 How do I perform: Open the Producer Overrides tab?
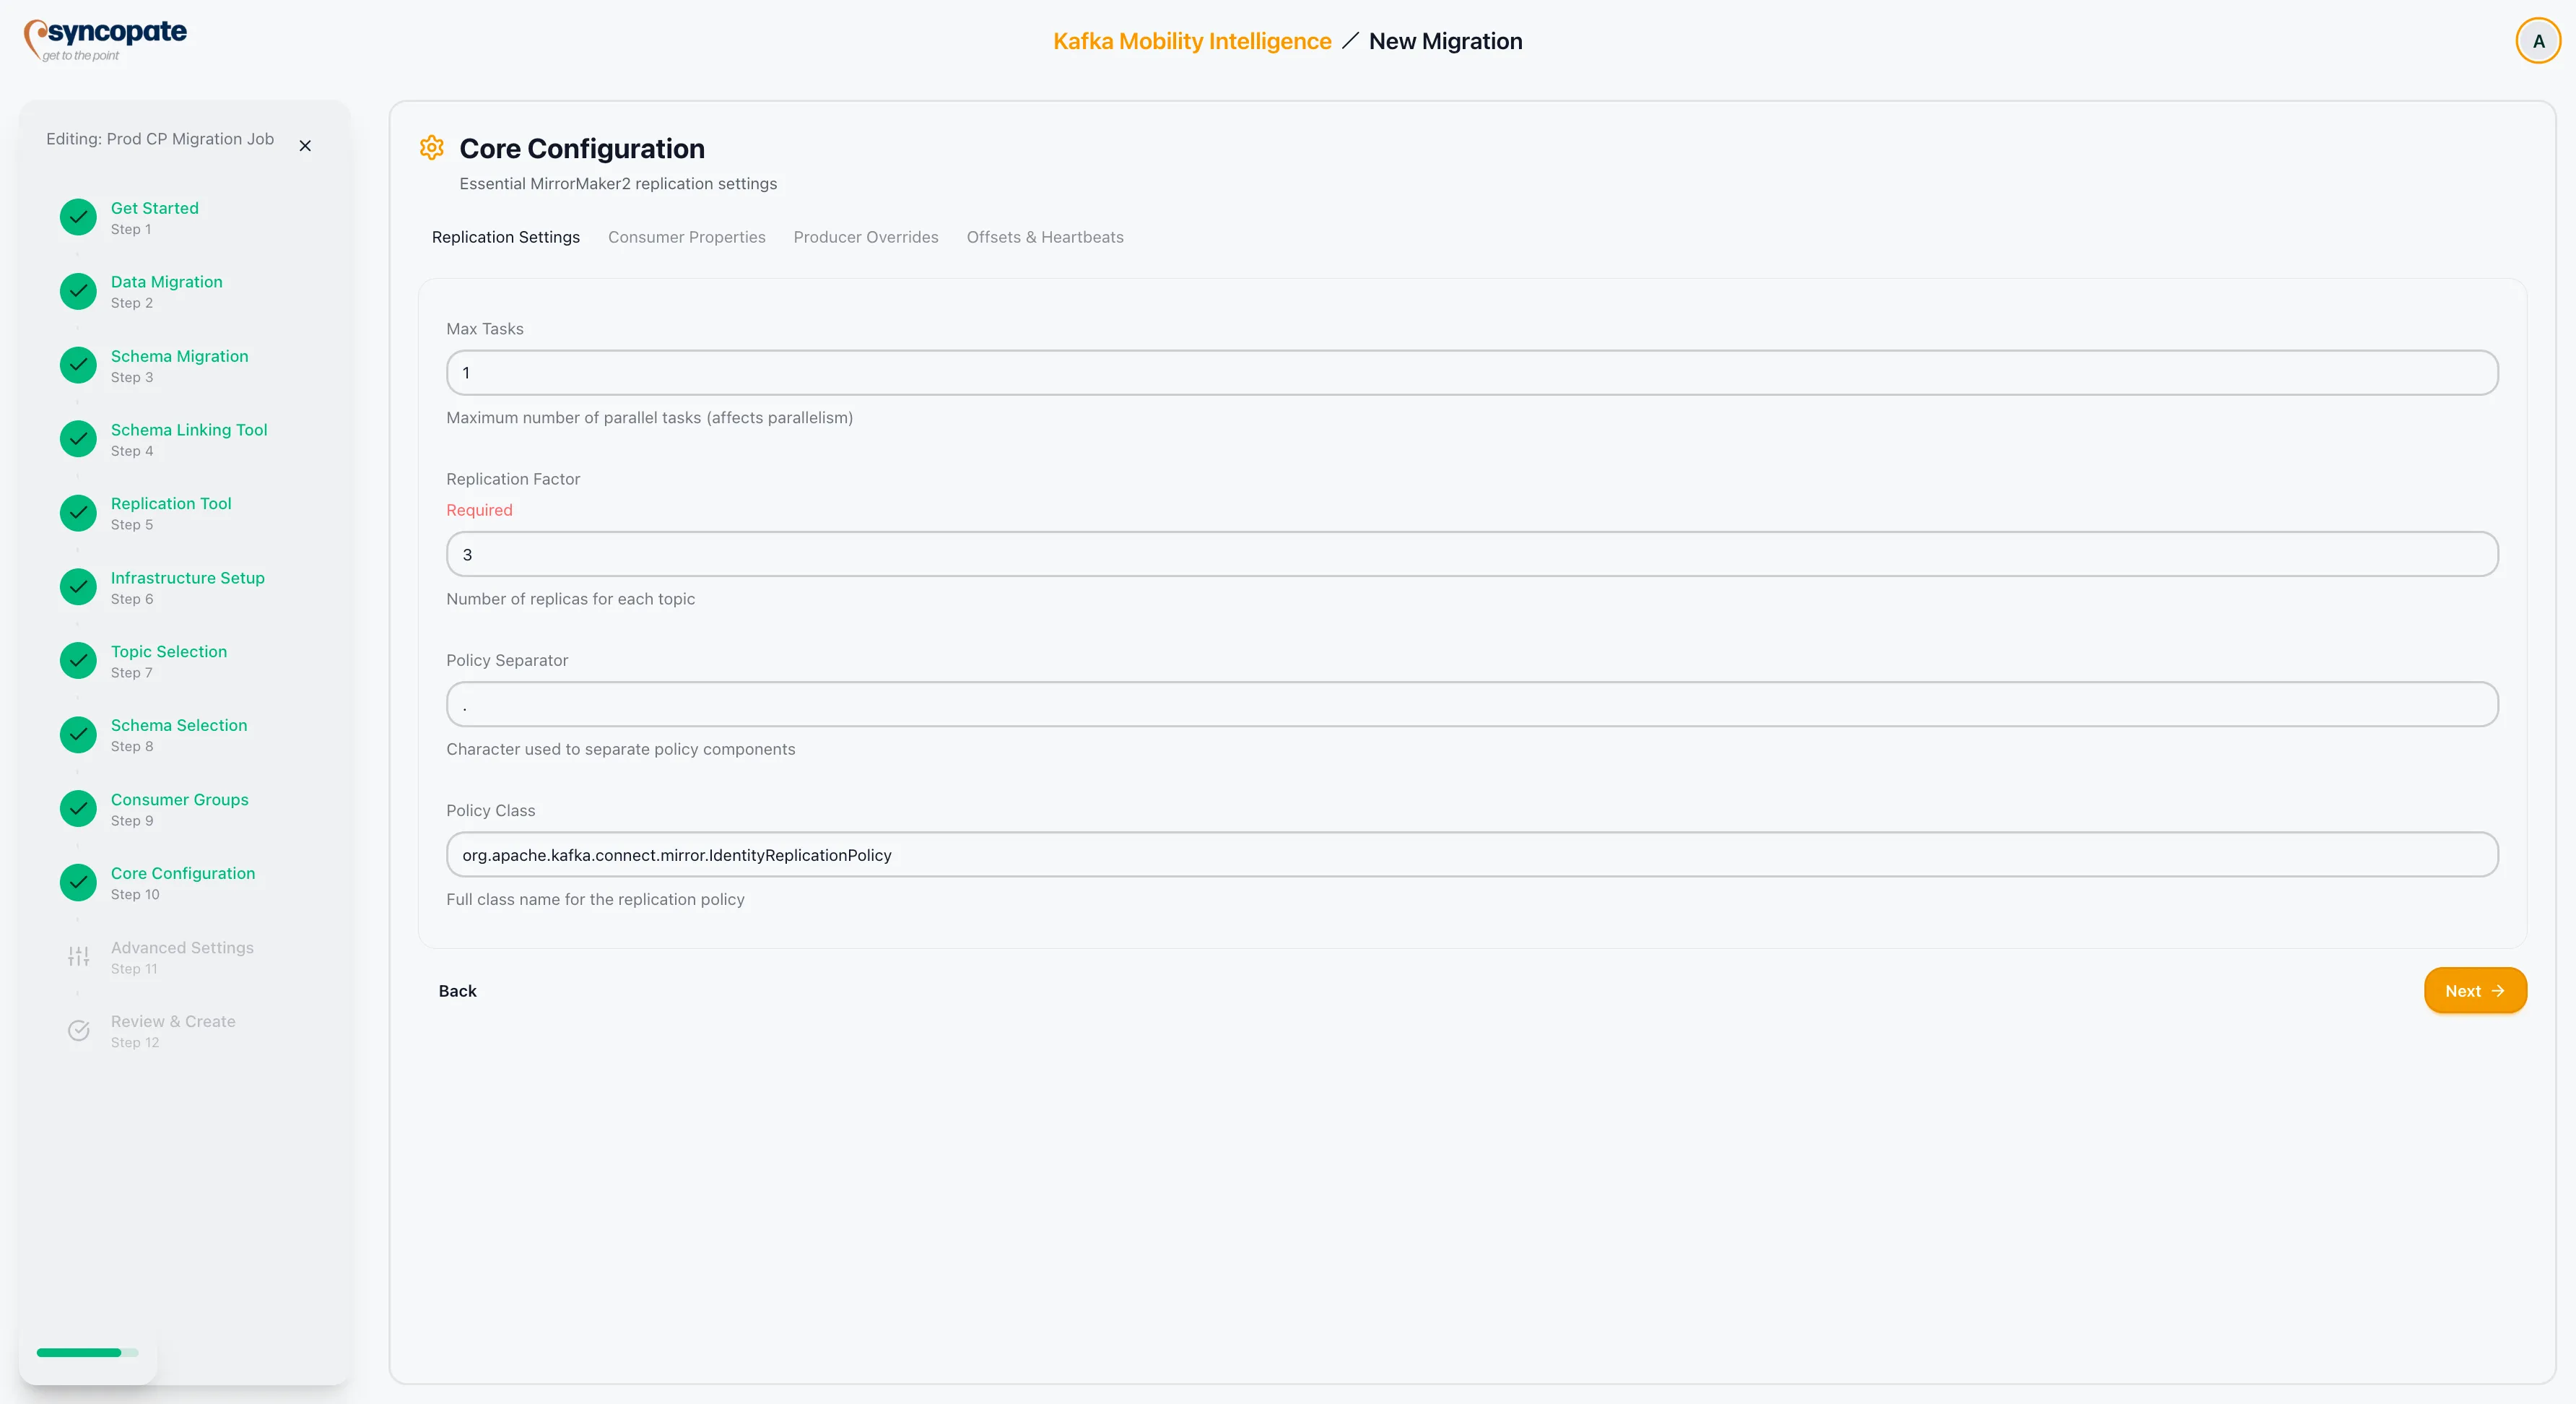865,237
